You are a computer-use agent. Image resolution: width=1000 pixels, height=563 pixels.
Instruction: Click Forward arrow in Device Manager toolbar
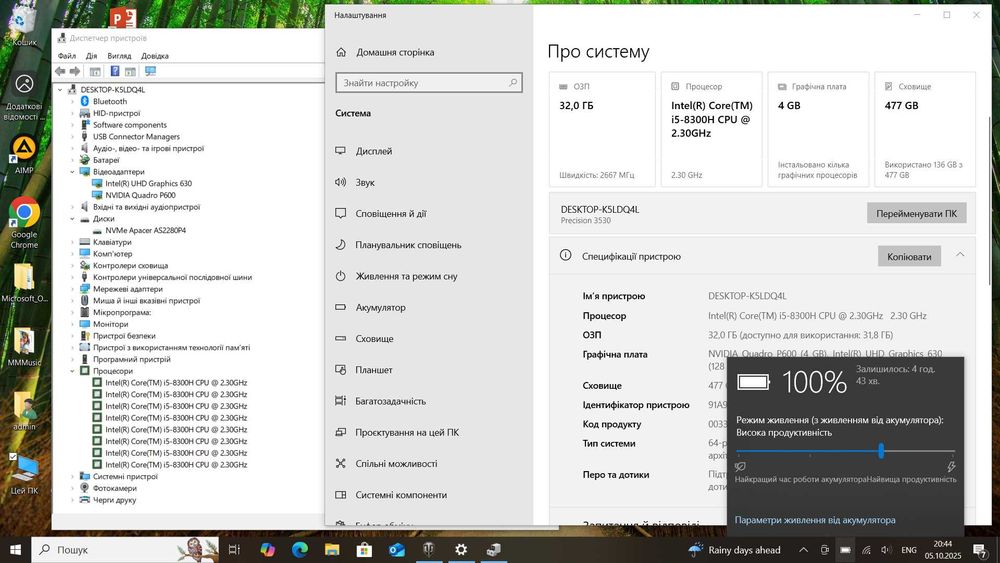tap(75, 71)
